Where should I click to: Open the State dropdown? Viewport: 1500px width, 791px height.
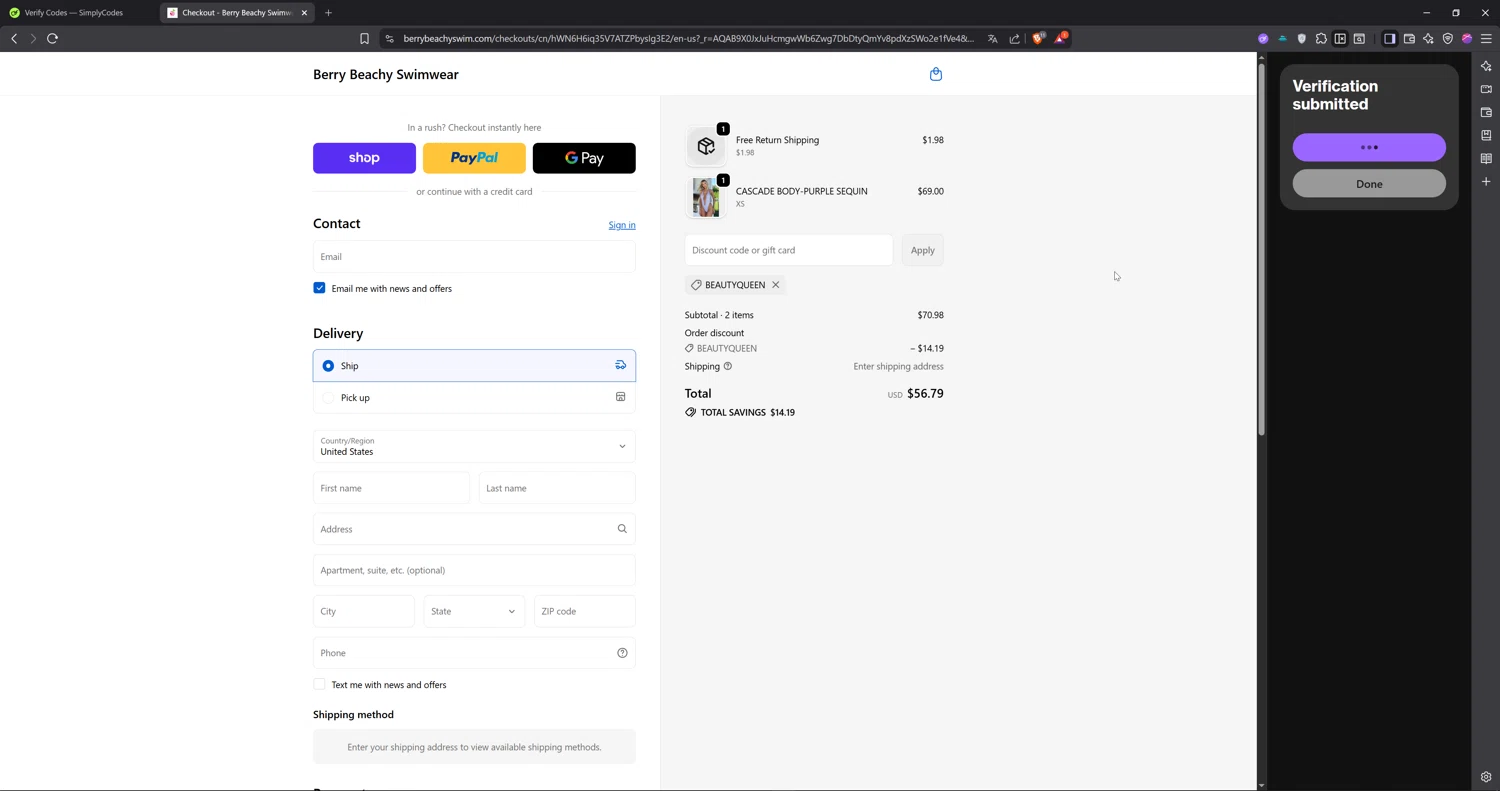[x=474, y=611]
